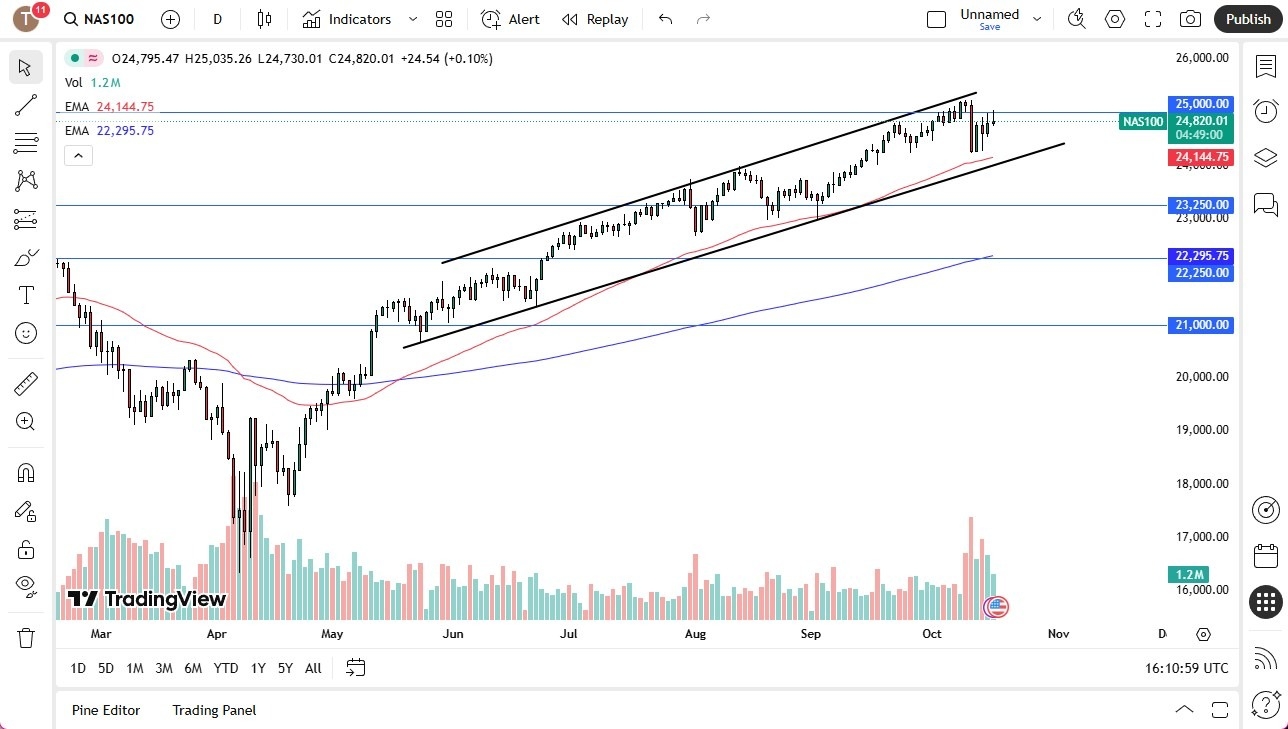Open the Trading Panel tab
The image size is (1288, 729).
coord(213,710)
